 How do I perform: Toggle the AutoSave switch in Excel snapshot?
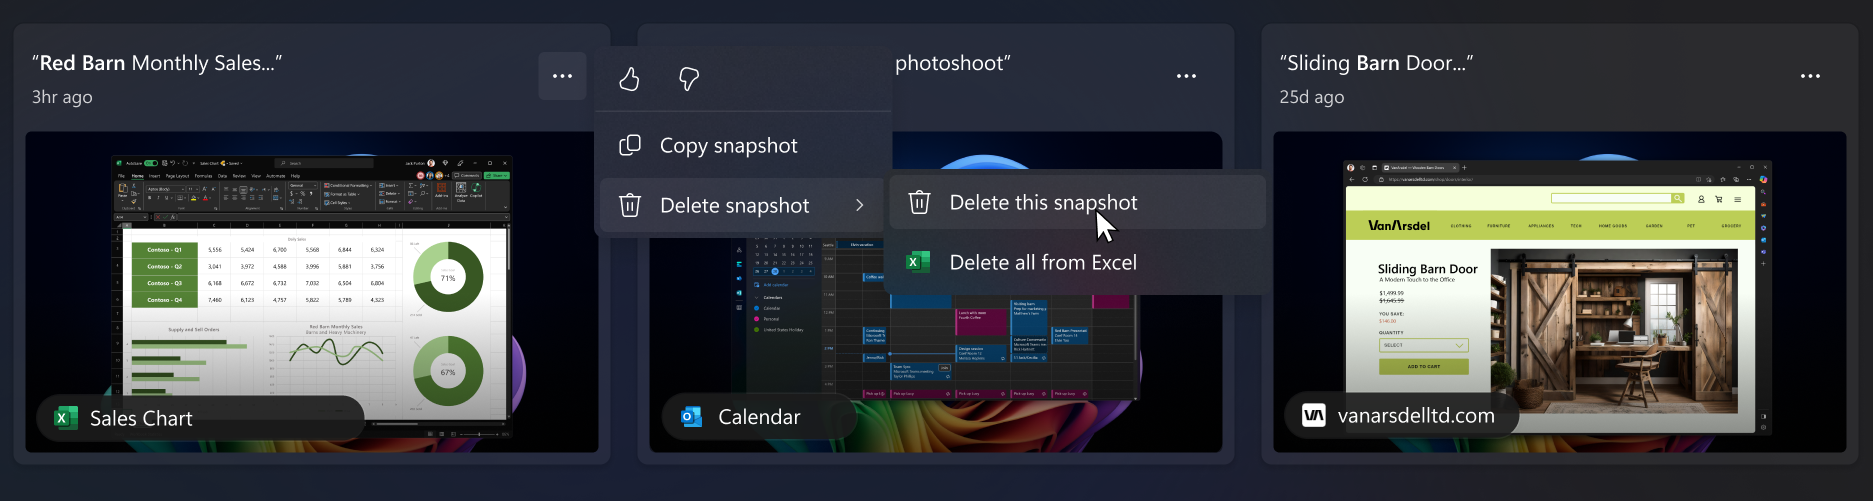coord(151,163)
